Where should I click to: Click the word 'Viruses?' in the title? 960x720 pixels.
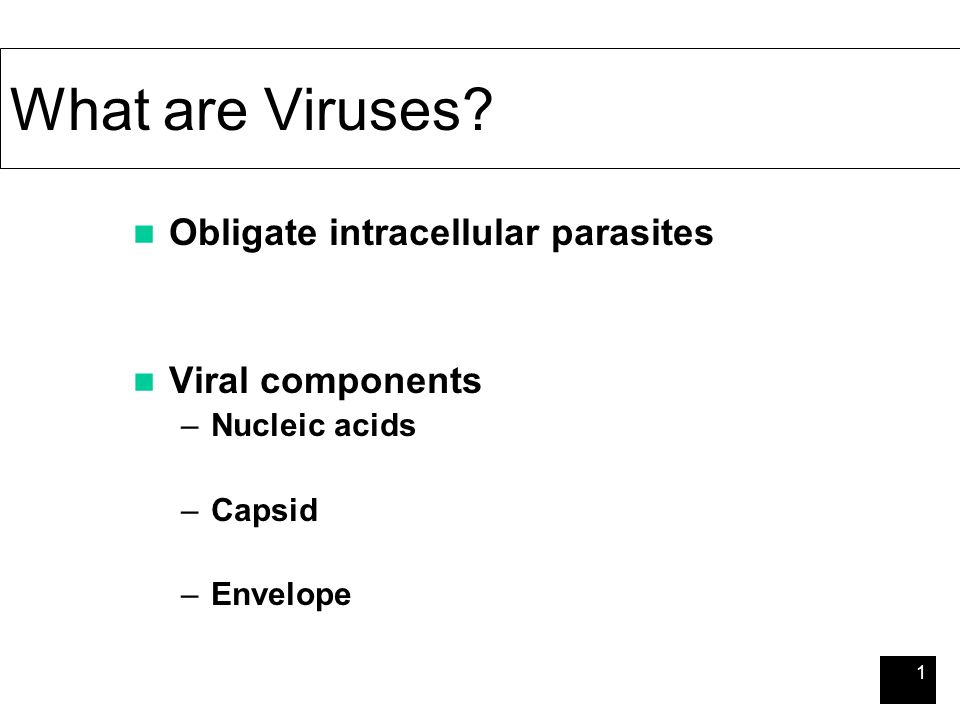pos(378,110)
